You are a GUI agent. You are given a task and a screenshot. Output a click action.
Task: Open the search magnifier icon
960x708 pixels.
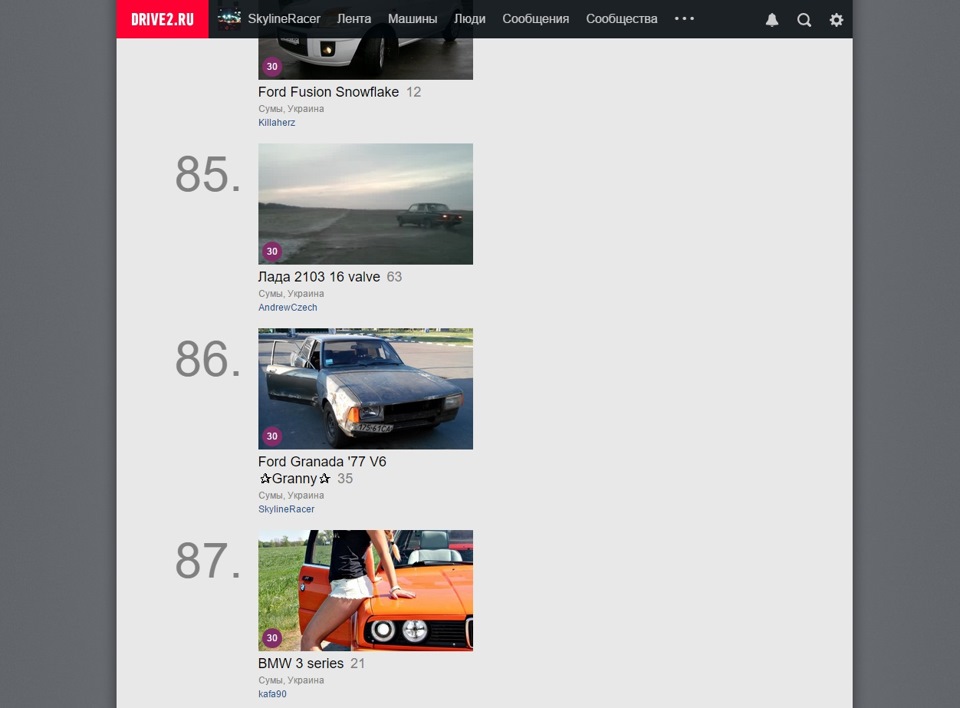(804, 20)
